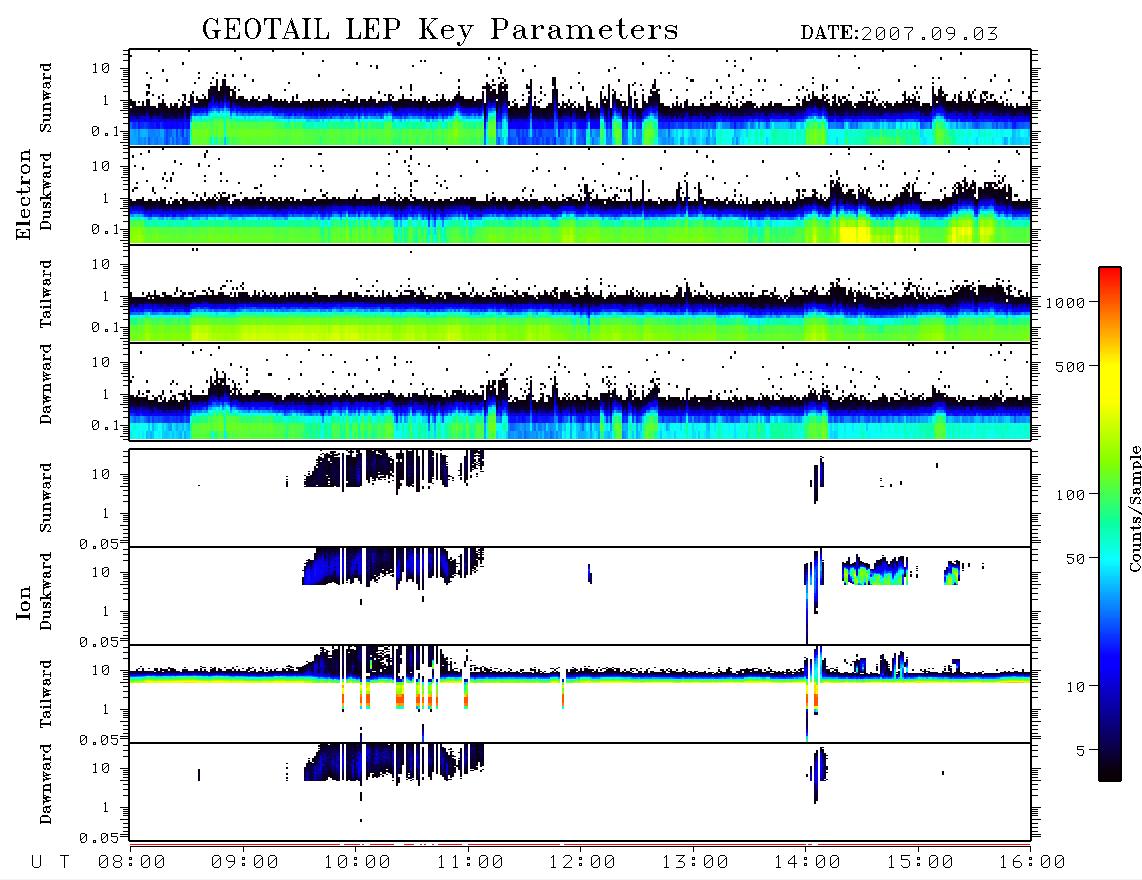The width and height of the screenshot is (1142, 880).
Task: Click the U T axis label
Action: (50, 863)
